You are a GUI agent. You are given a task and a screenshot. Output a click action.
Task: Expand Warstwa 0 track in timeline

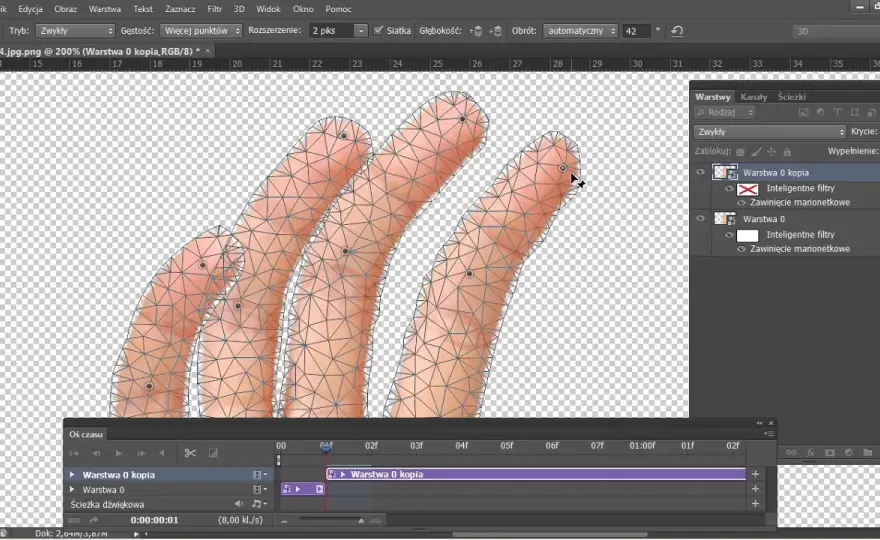72,489
